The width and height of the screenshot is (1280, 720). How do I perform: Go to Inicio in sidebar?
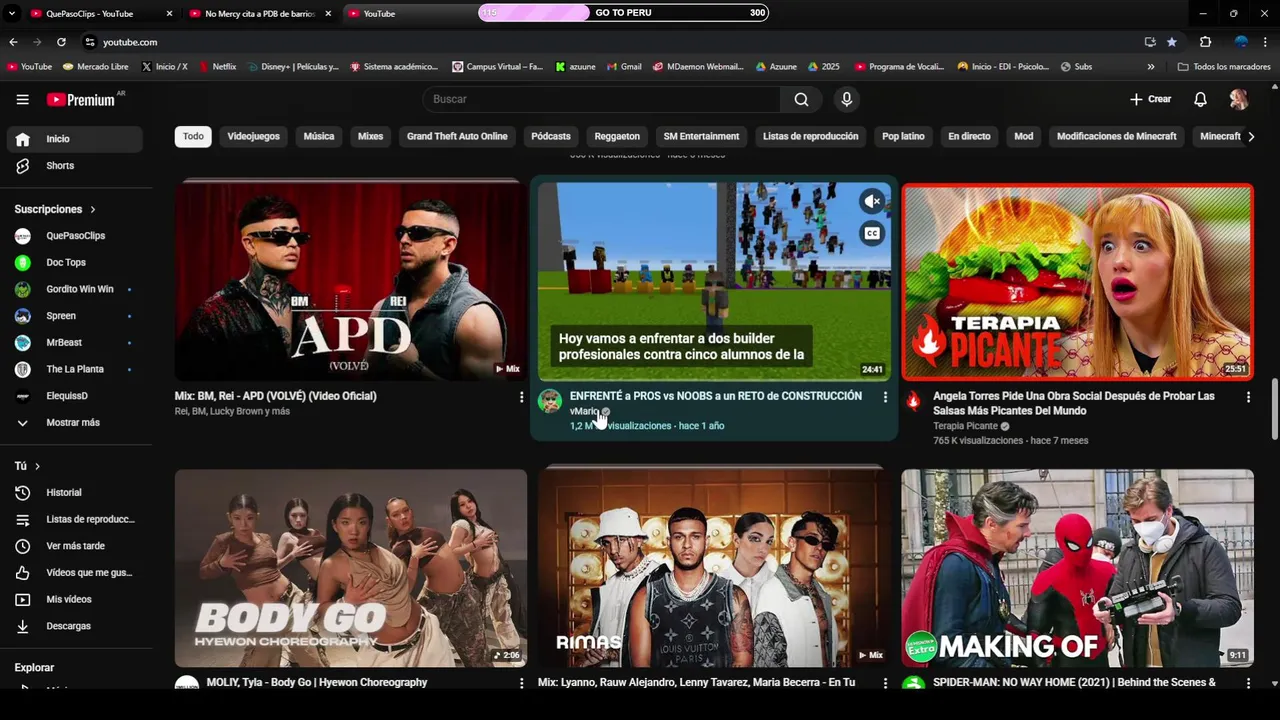pos(75,139)
